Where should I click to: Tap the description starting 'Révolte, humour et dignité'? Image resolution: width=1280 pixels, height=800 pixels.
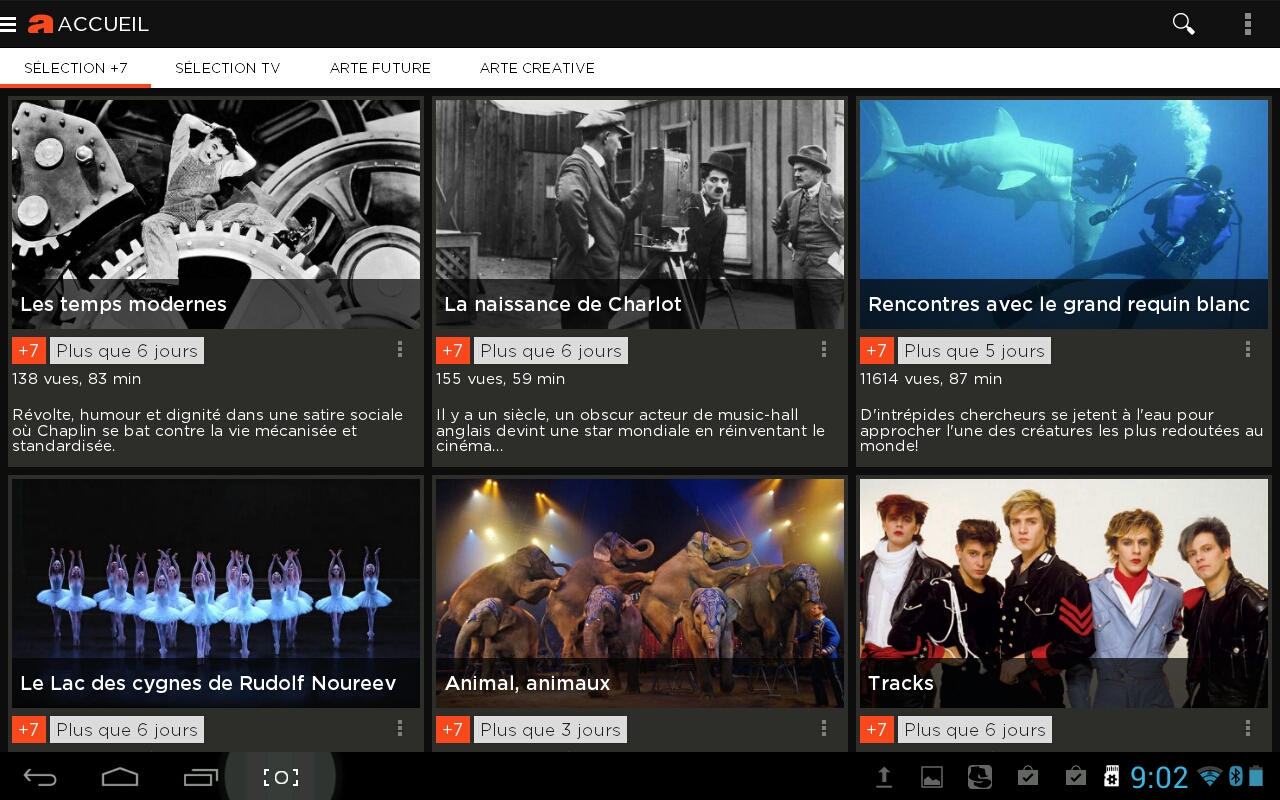(208, 430)
